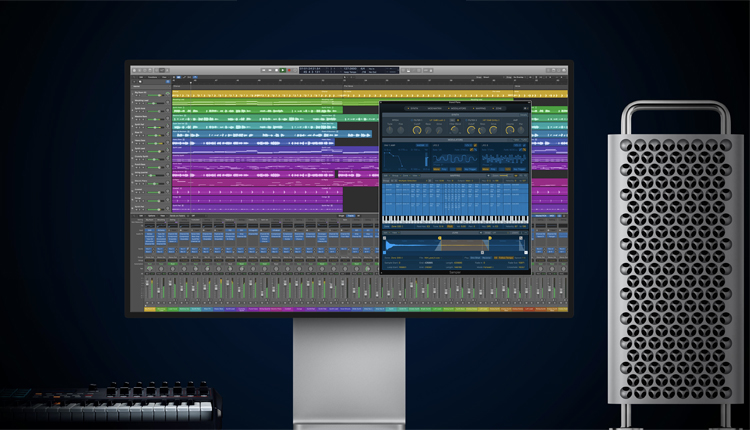Open the Snap pop-up menu set to Smart
The width and height of the screenshot is (750, 430).
click(x=494, y=77)
